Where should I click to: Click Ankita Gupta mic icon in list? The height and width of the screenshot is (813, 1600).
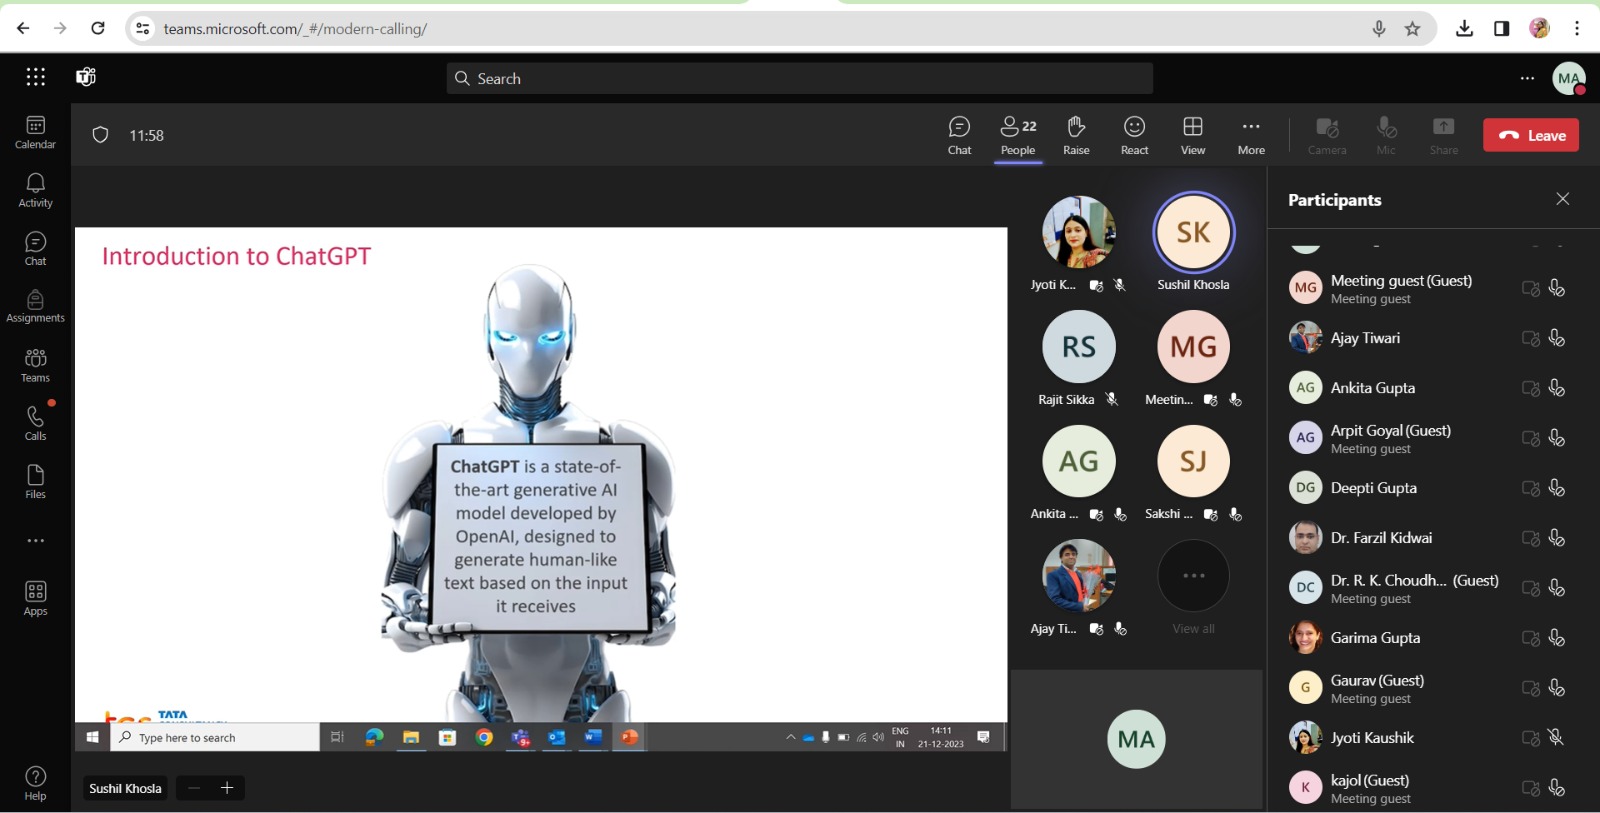pyautogui.click(x=1556, y=388)
